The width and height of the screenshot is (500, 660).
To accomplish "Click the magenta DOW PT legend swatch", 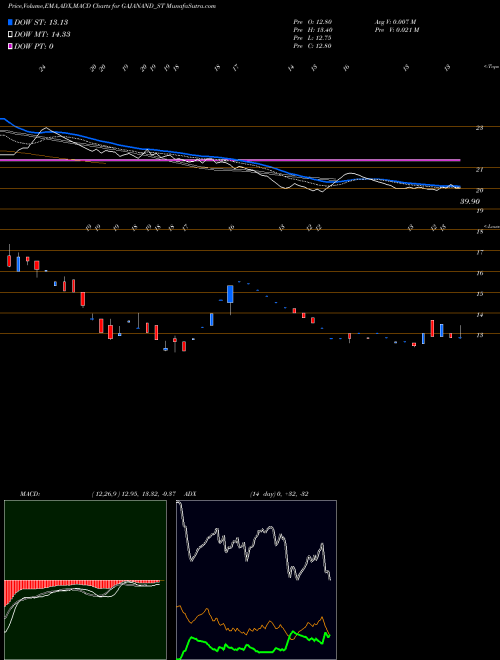I will pyautogui.click(x=10, y=46).
